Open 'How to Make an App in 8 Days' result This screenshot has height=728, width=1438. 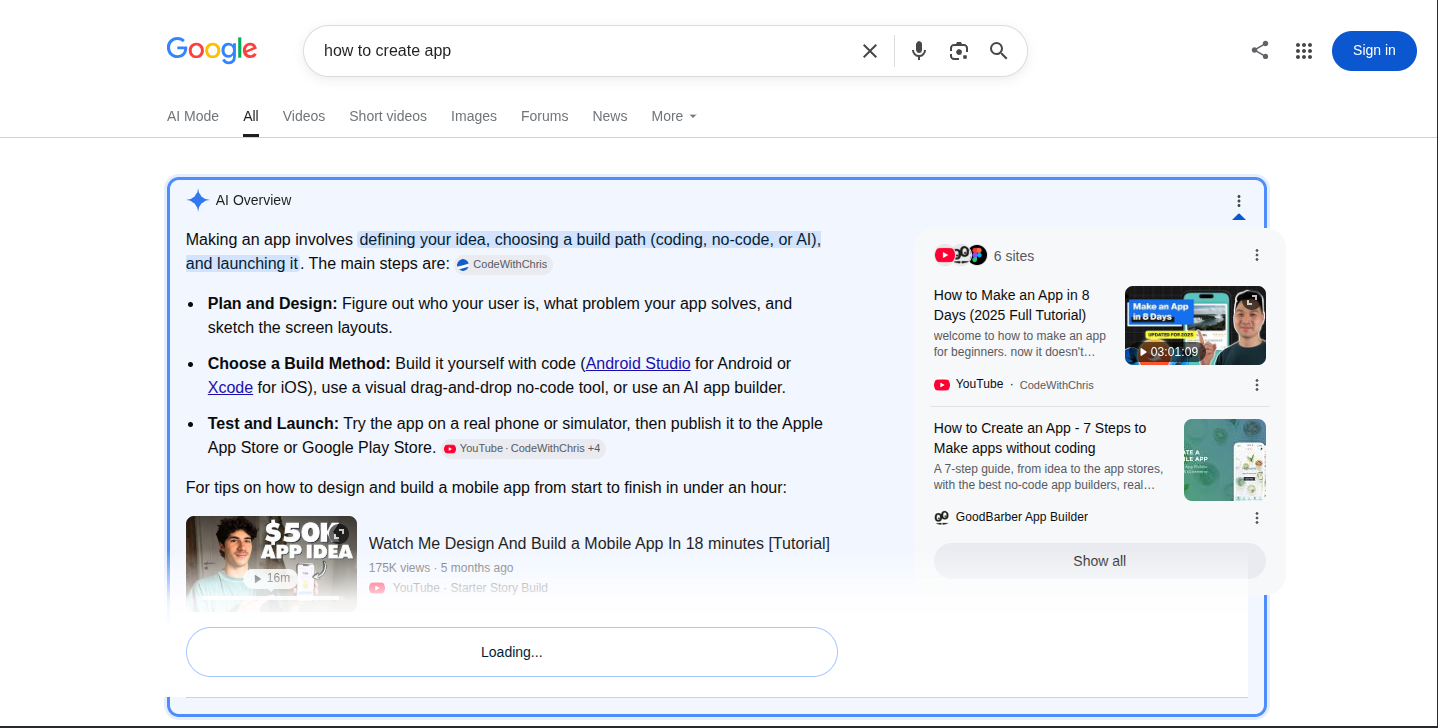1011,305
